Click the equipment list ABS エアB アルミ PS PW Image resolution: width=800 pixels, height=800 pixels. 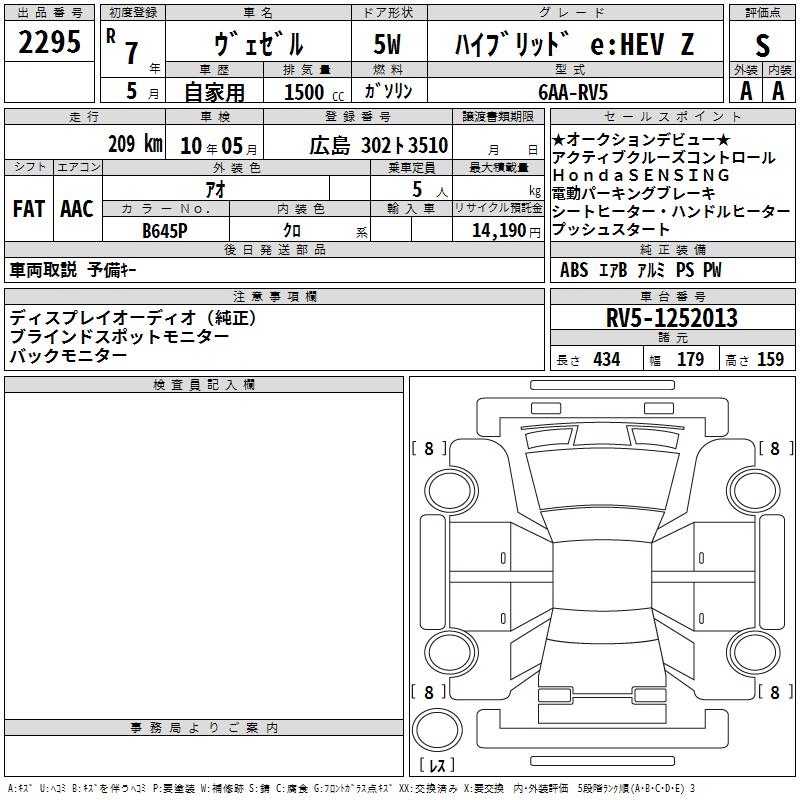point(641,270)
